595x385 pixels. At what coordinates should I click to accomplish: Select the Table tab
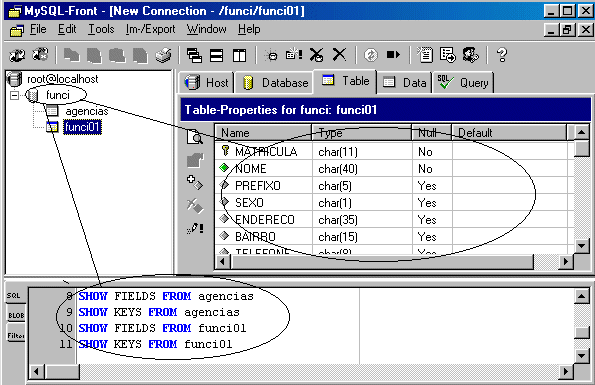coord(345,81)
